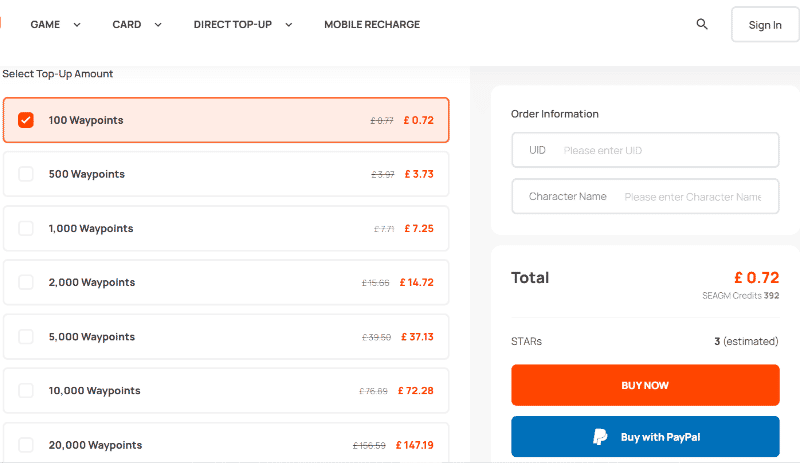800x463 pixels.
Task: Open the search magnifier icon
Action: coord(702,24)
